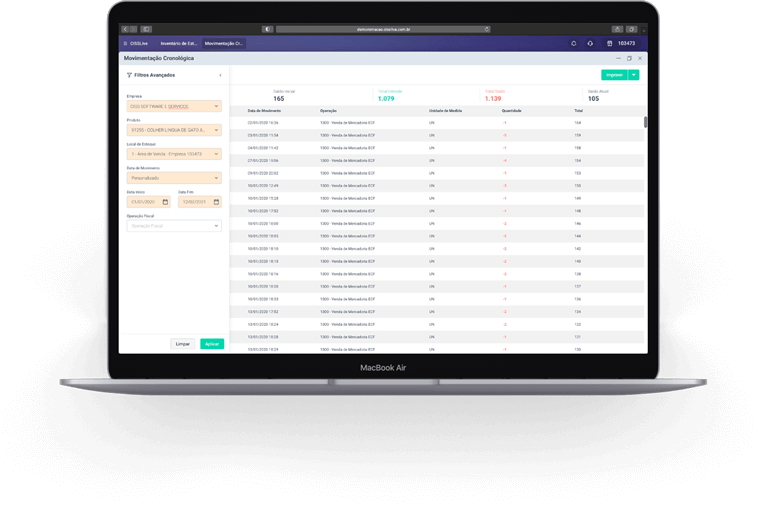The width and height of the screenshot is (760, 505).
Task: Open the CISSLive hamburger menu
Action: (x=126, y=44)
